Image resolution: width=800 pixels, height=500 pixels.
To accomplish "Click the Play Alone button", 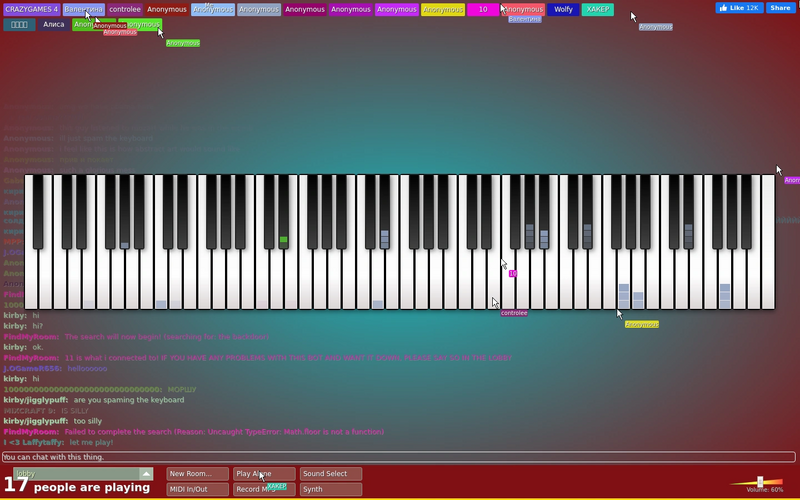I will click(x=264, y=474).
